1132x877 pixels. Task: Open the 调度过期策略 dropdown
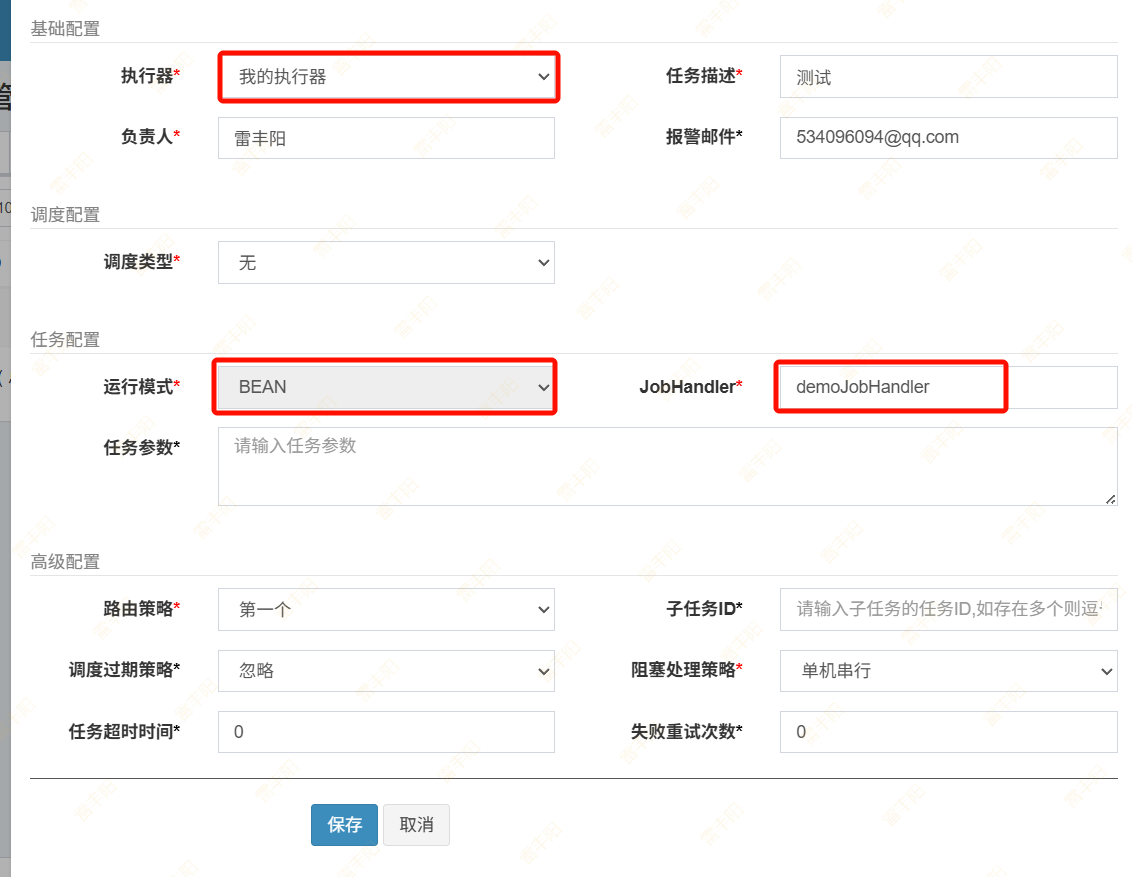[x=386, y=671]
